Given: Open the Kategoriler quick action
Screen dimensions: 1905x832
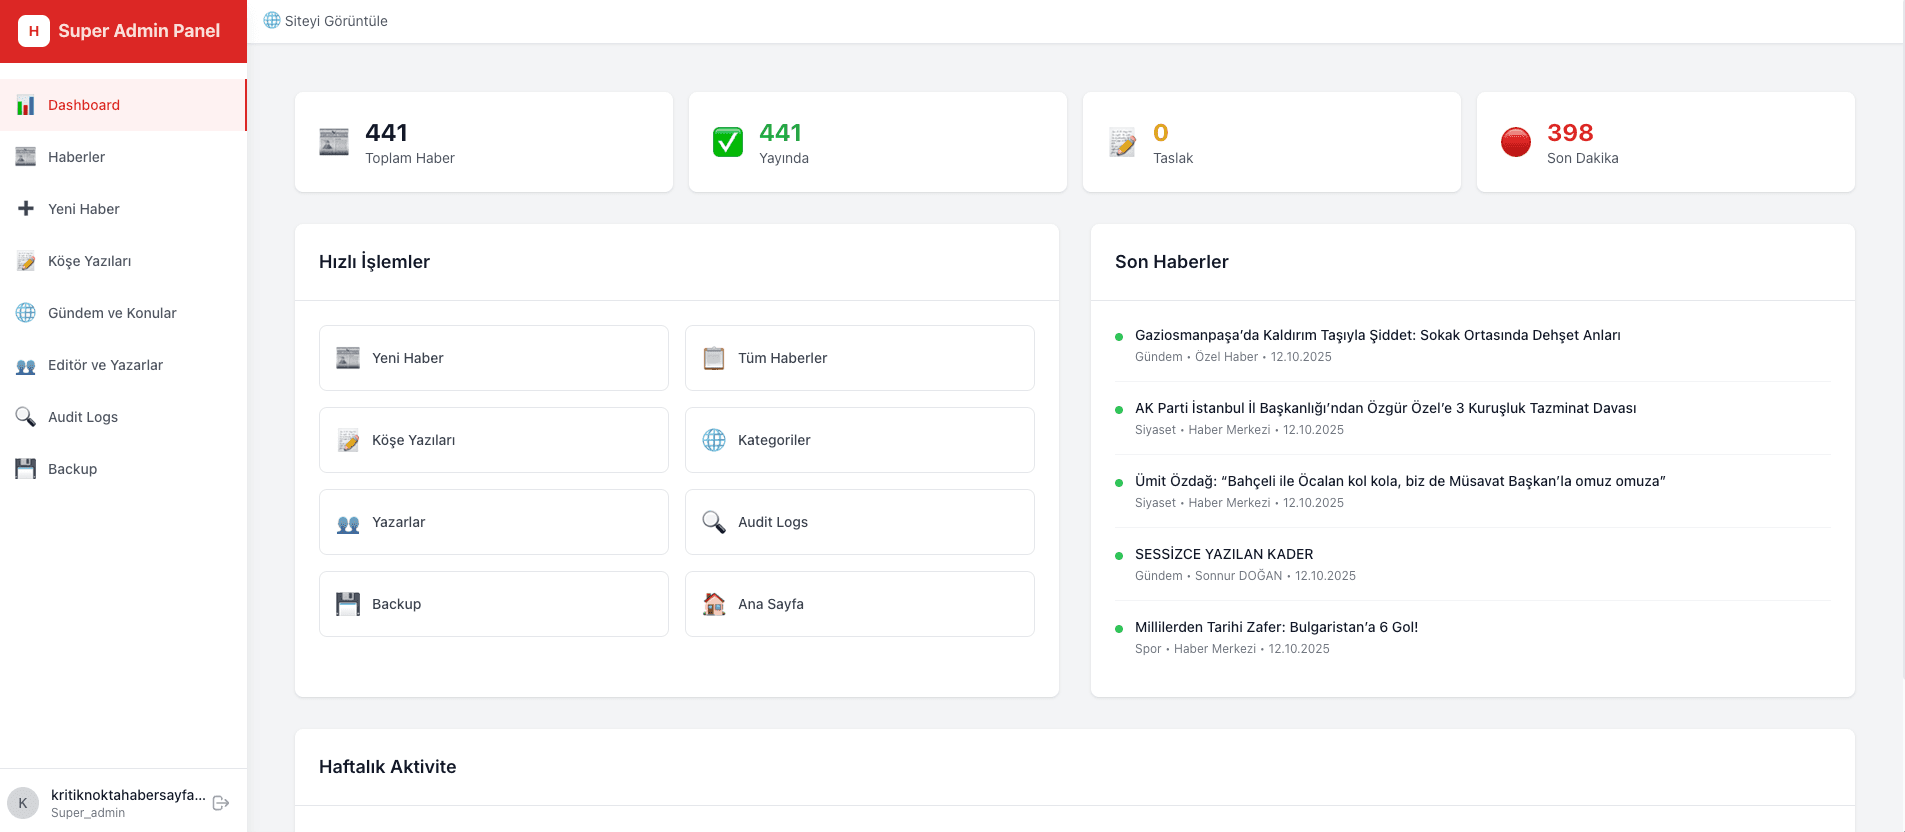Looking at the screenshot, I should coord(860,440).
